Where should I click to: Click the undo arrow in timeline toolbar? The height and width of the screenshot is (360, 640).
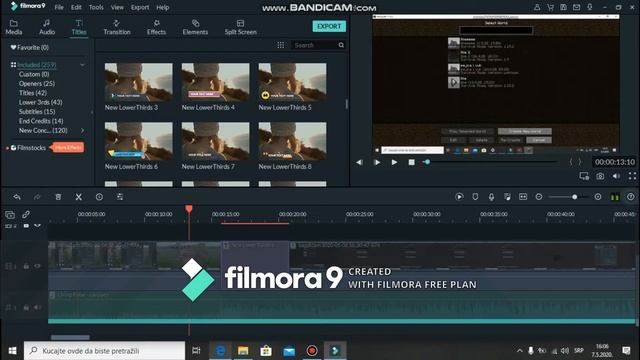click(x=17, y=197)
